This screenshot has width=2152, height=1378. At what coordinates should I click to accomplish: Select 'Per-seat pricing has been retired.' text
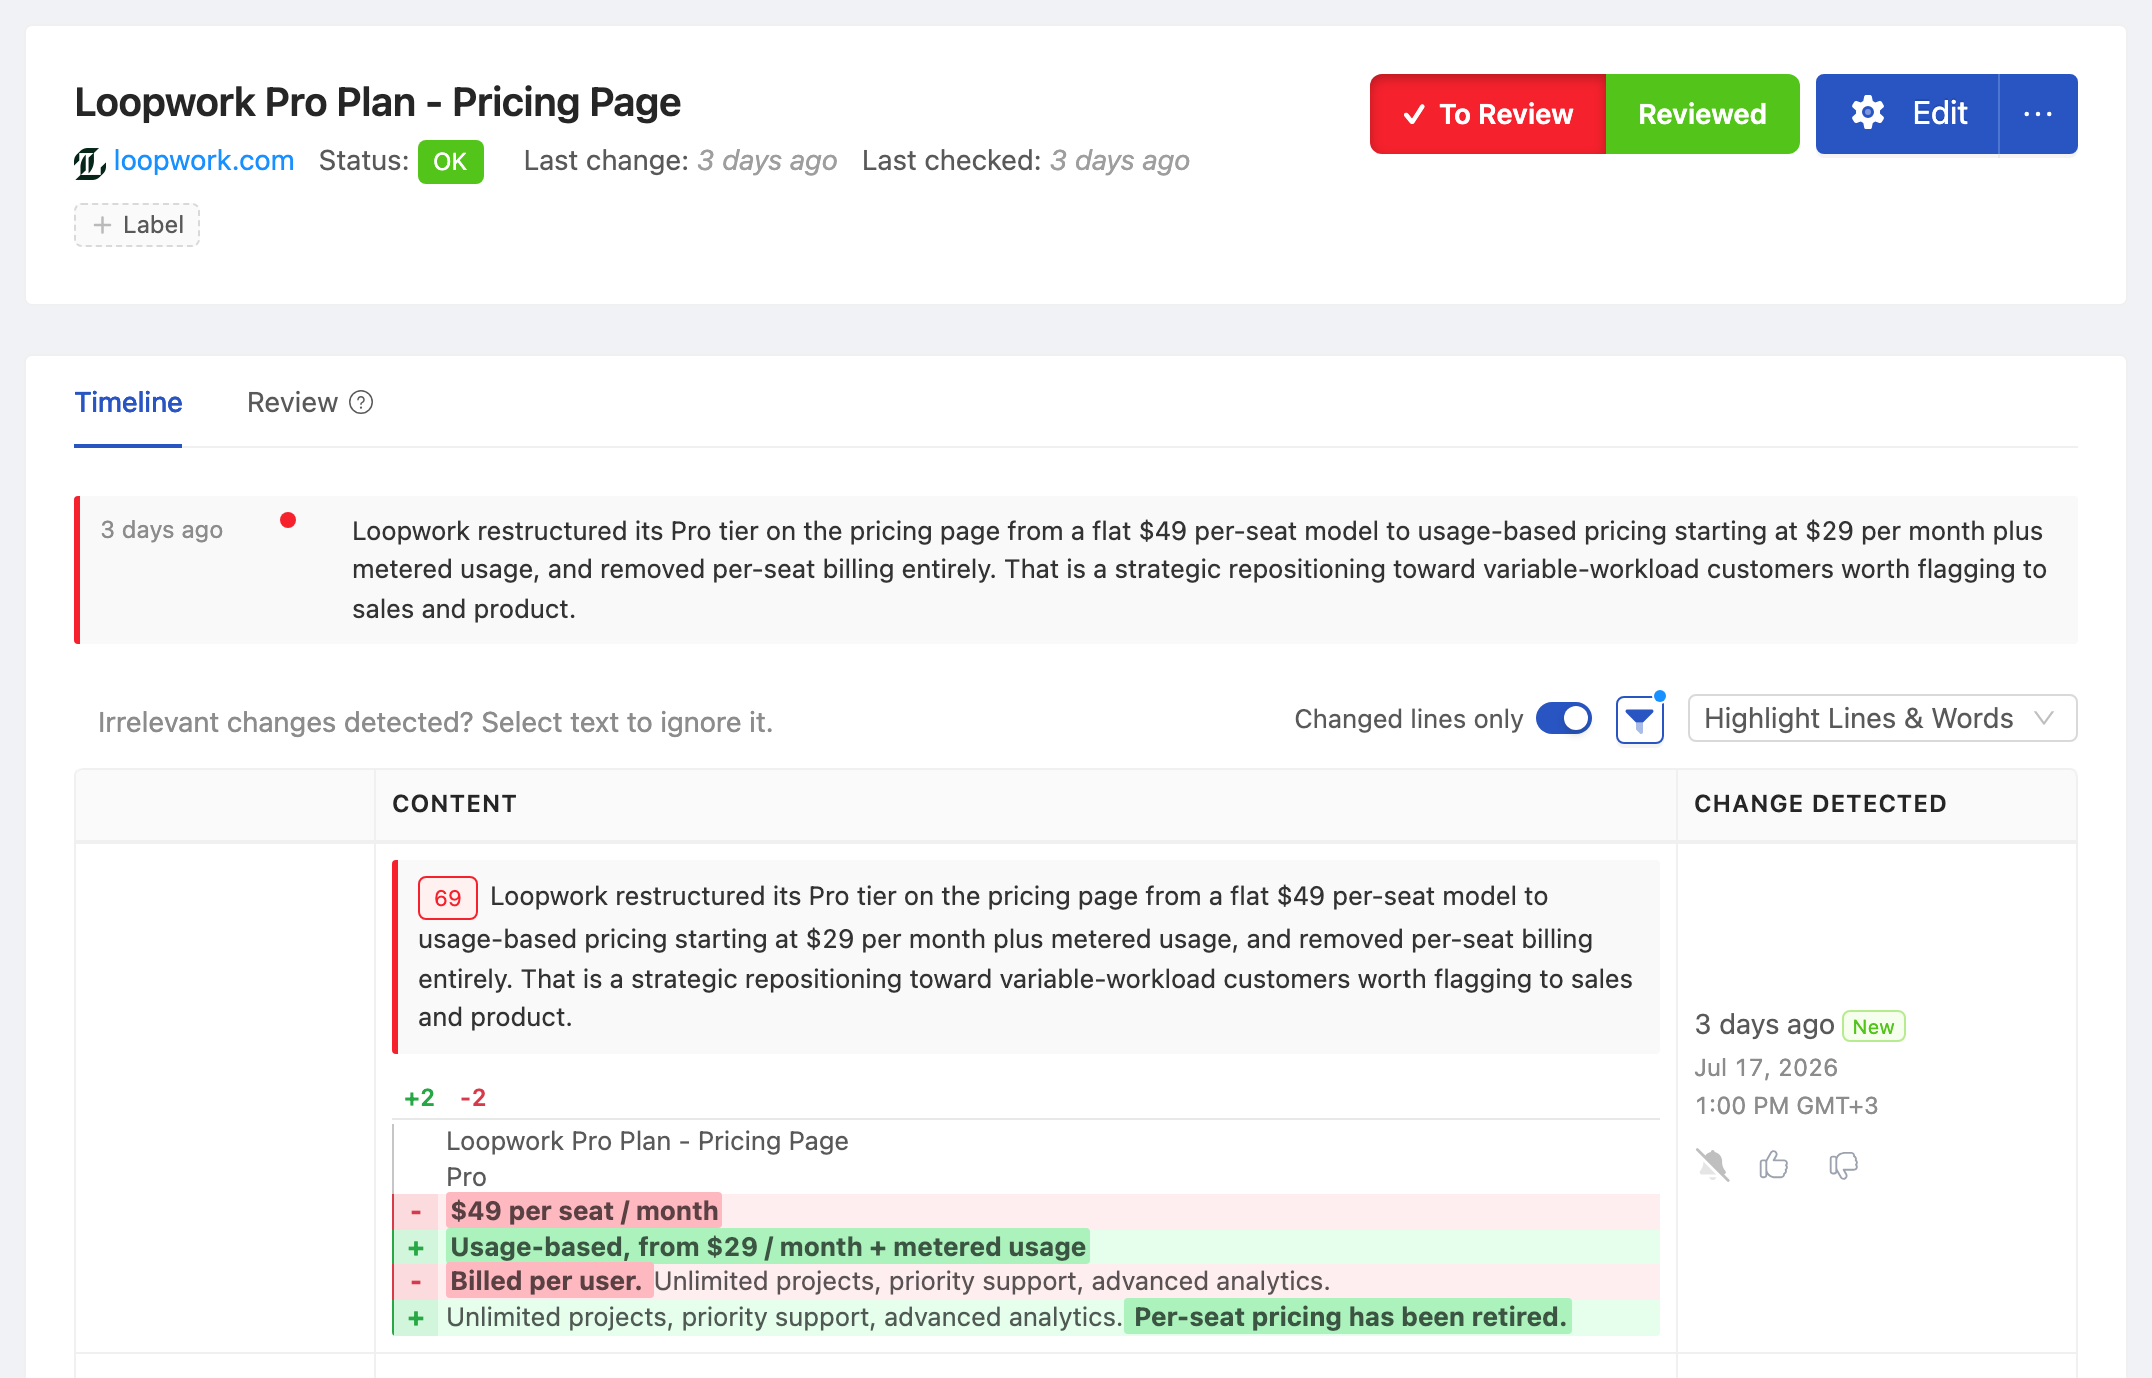pyautogui.click(x=1349, y=1317)
